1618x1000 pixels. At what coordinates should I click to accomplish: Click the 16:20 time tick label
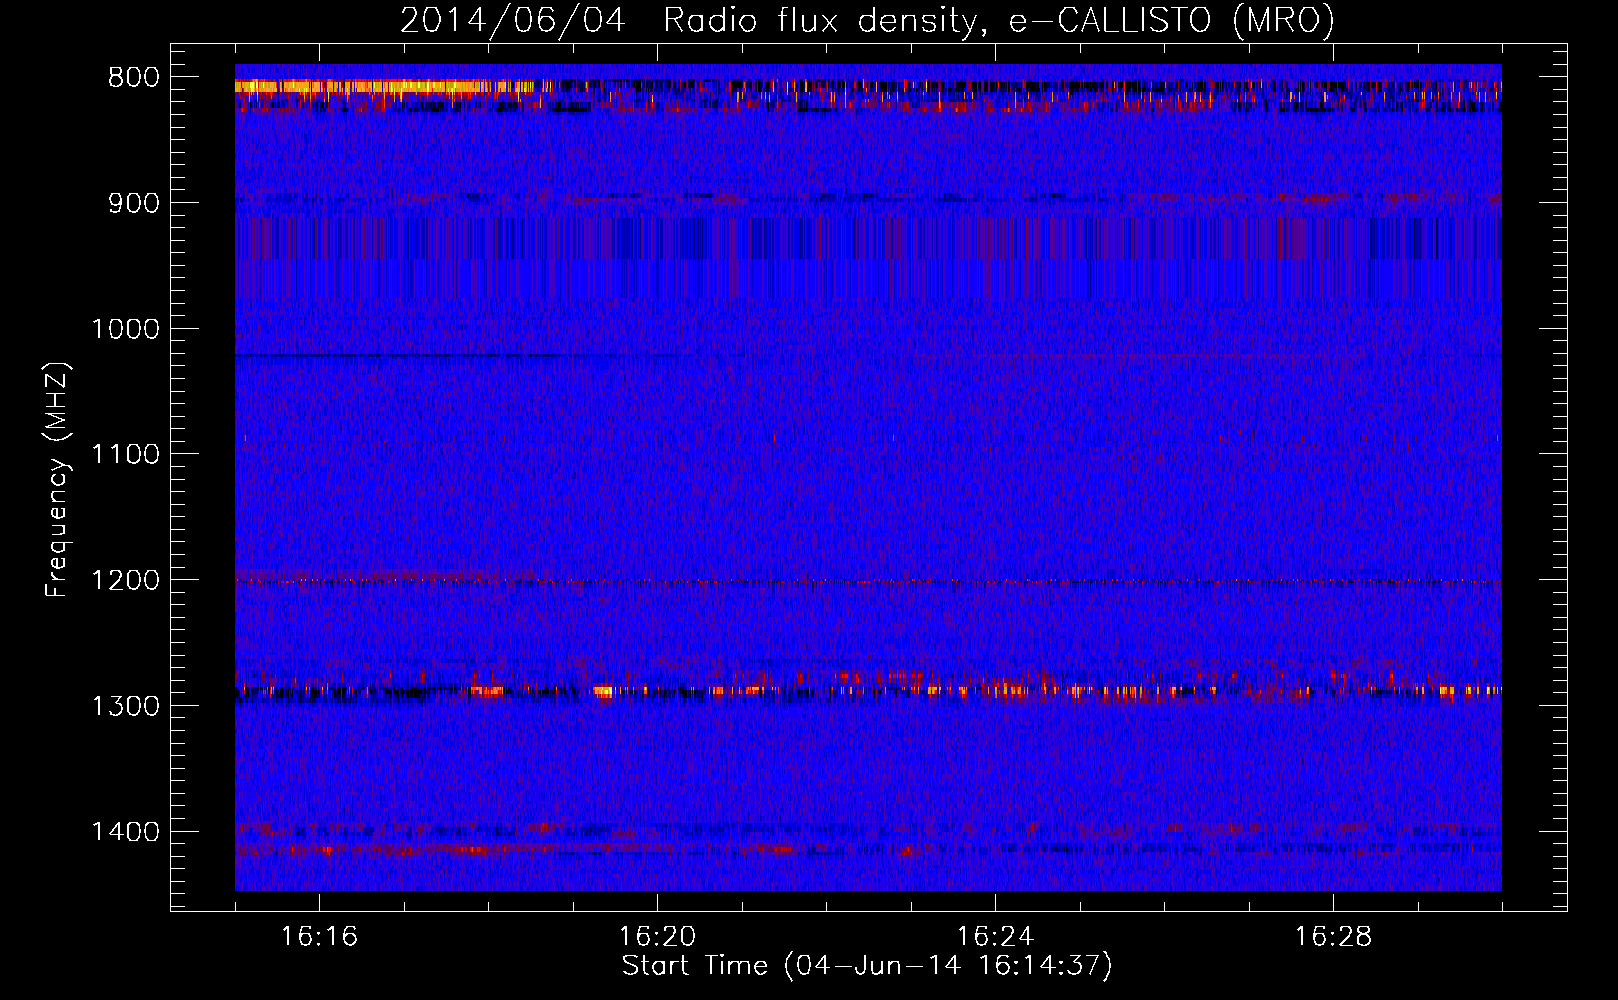tap(657, 937)
